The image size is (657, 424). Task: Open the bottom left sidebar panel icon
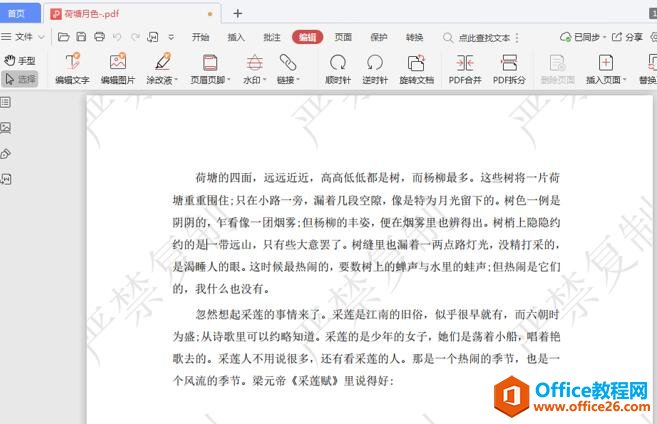(x=5, y=179)
